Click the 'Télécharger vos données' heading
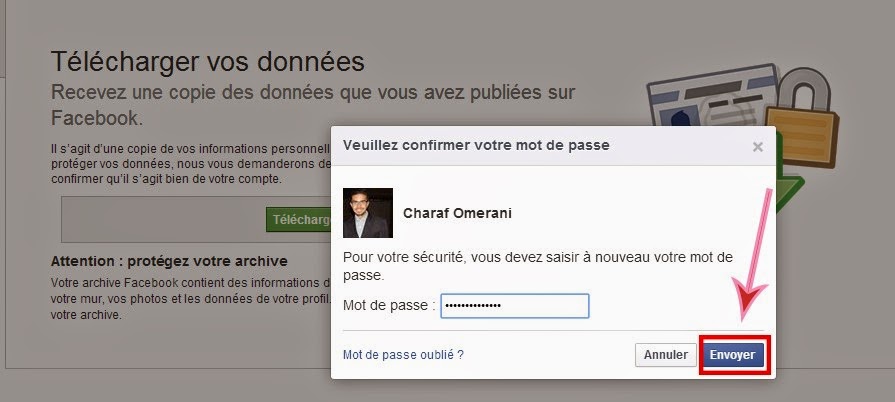This screenshot has height=402, width=895. (208, 61)
